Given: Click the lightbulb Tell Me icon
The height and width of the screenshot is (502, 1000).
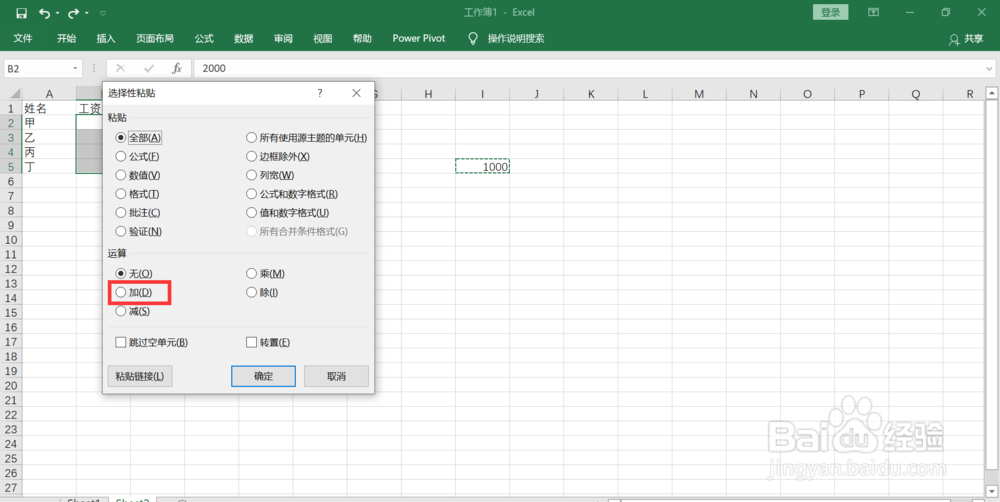Looking at the screenshot, I should click(x=473, y=38).
